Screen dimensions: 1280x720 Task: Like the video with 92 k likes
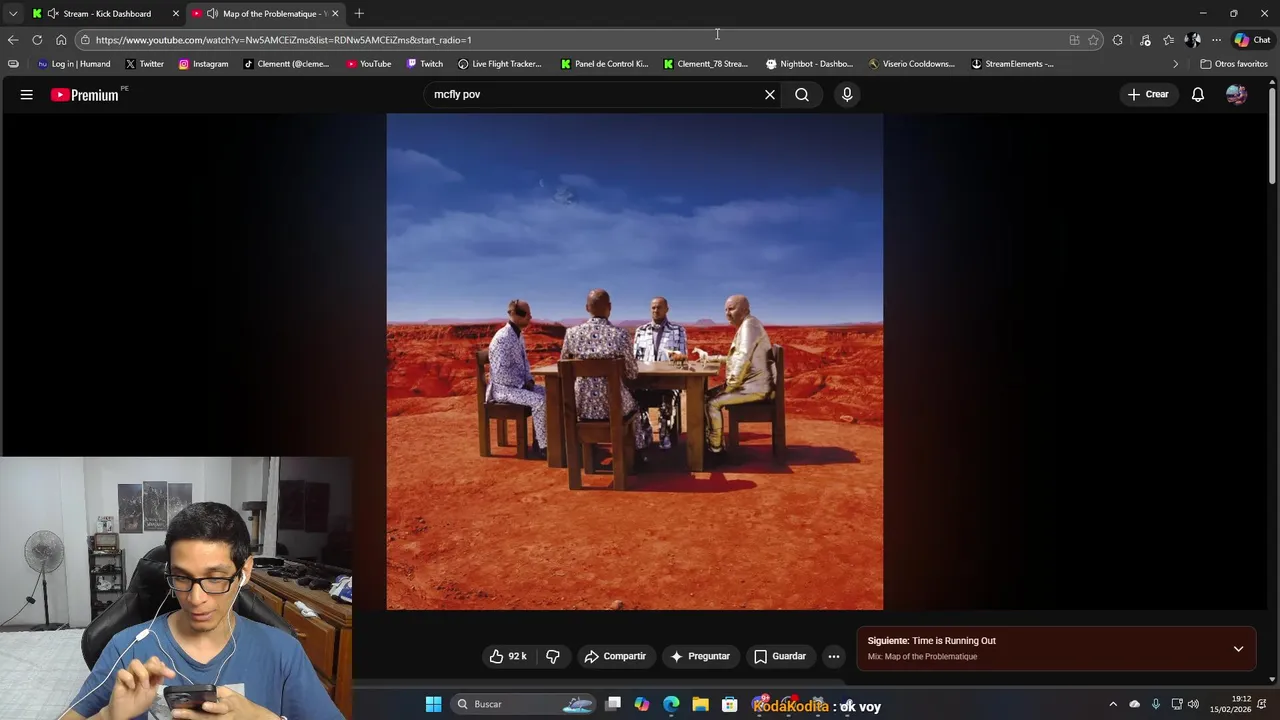508,656
